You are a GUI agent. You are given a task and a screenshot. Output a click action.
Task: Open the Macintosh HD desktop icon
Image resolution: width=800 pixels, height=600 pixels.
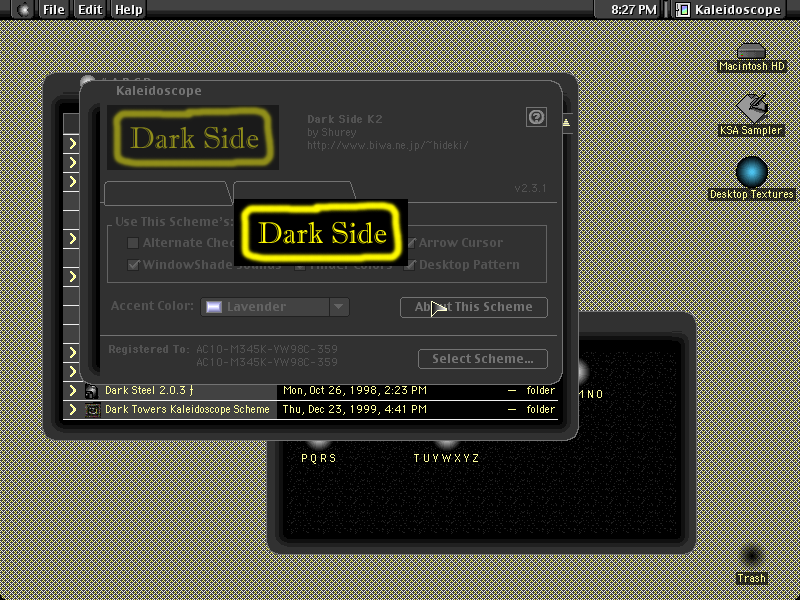click(x=751, y=52)
